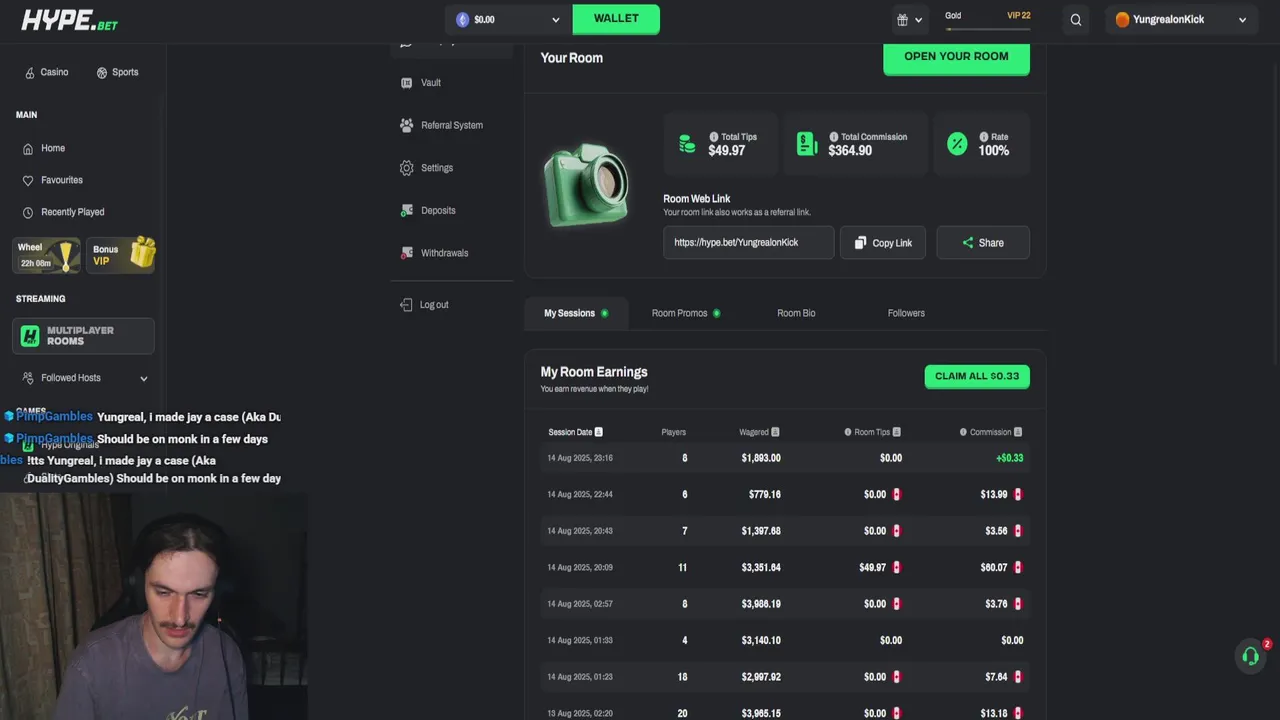Viewport: 1280px width, 720px height.
Task: Click the $364.90 total commission value
Action: click(x=850, y=151)
